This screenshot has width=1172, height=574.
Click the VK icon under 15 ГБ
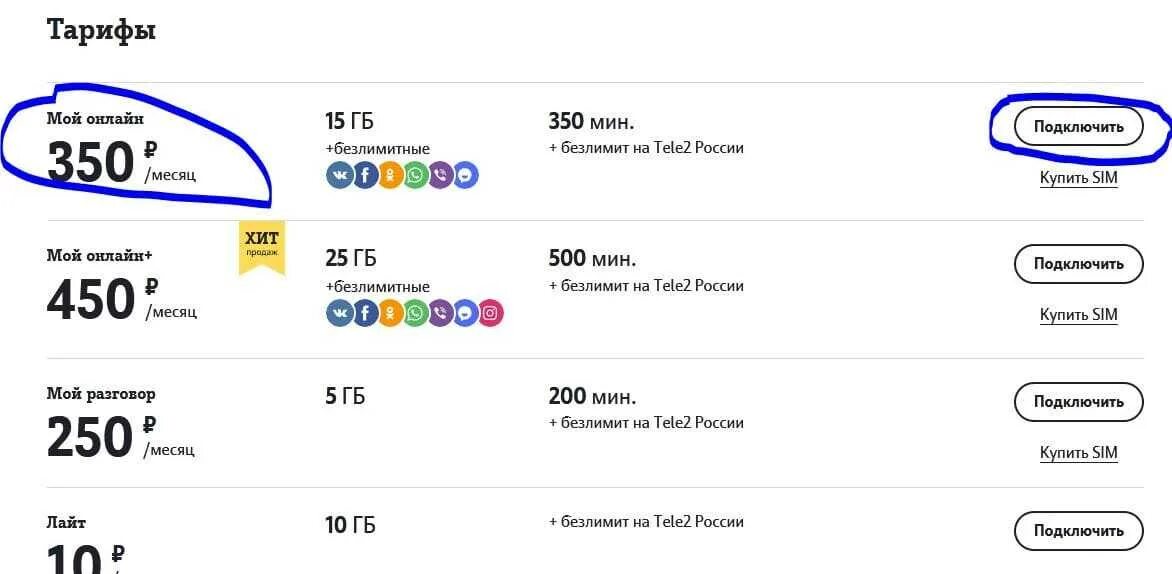pyautogui.click(x=339, y=176)
